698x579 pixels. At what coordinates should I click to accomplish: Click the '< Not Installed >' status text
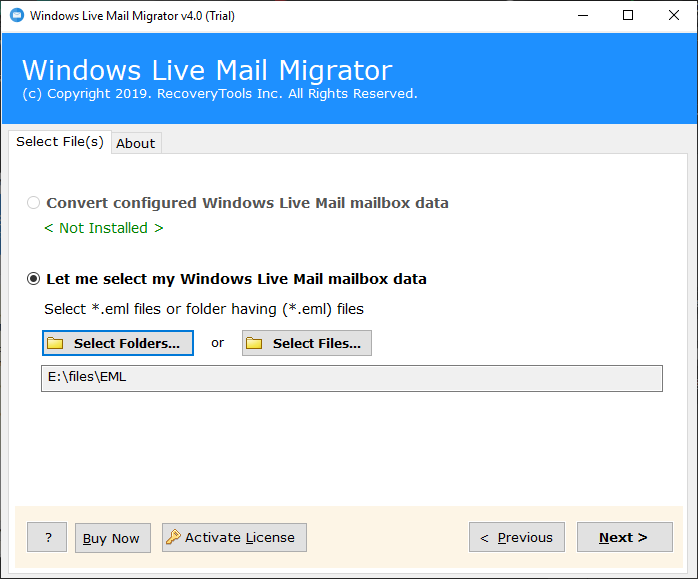click(104, 228)
